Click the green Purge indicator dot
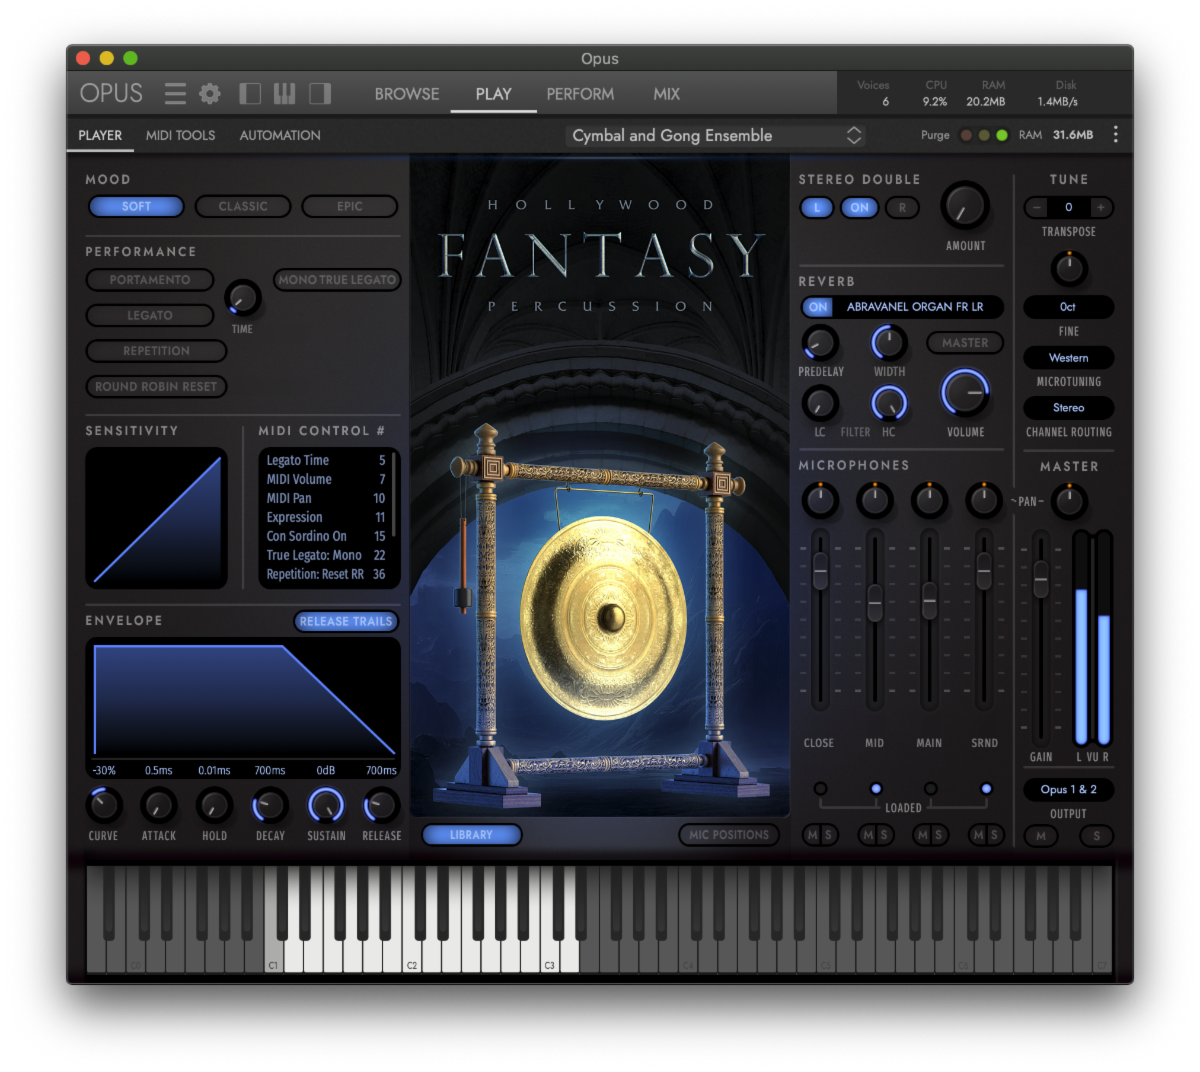Viewport: 1200px width, 1072px height. (1002, 135)
